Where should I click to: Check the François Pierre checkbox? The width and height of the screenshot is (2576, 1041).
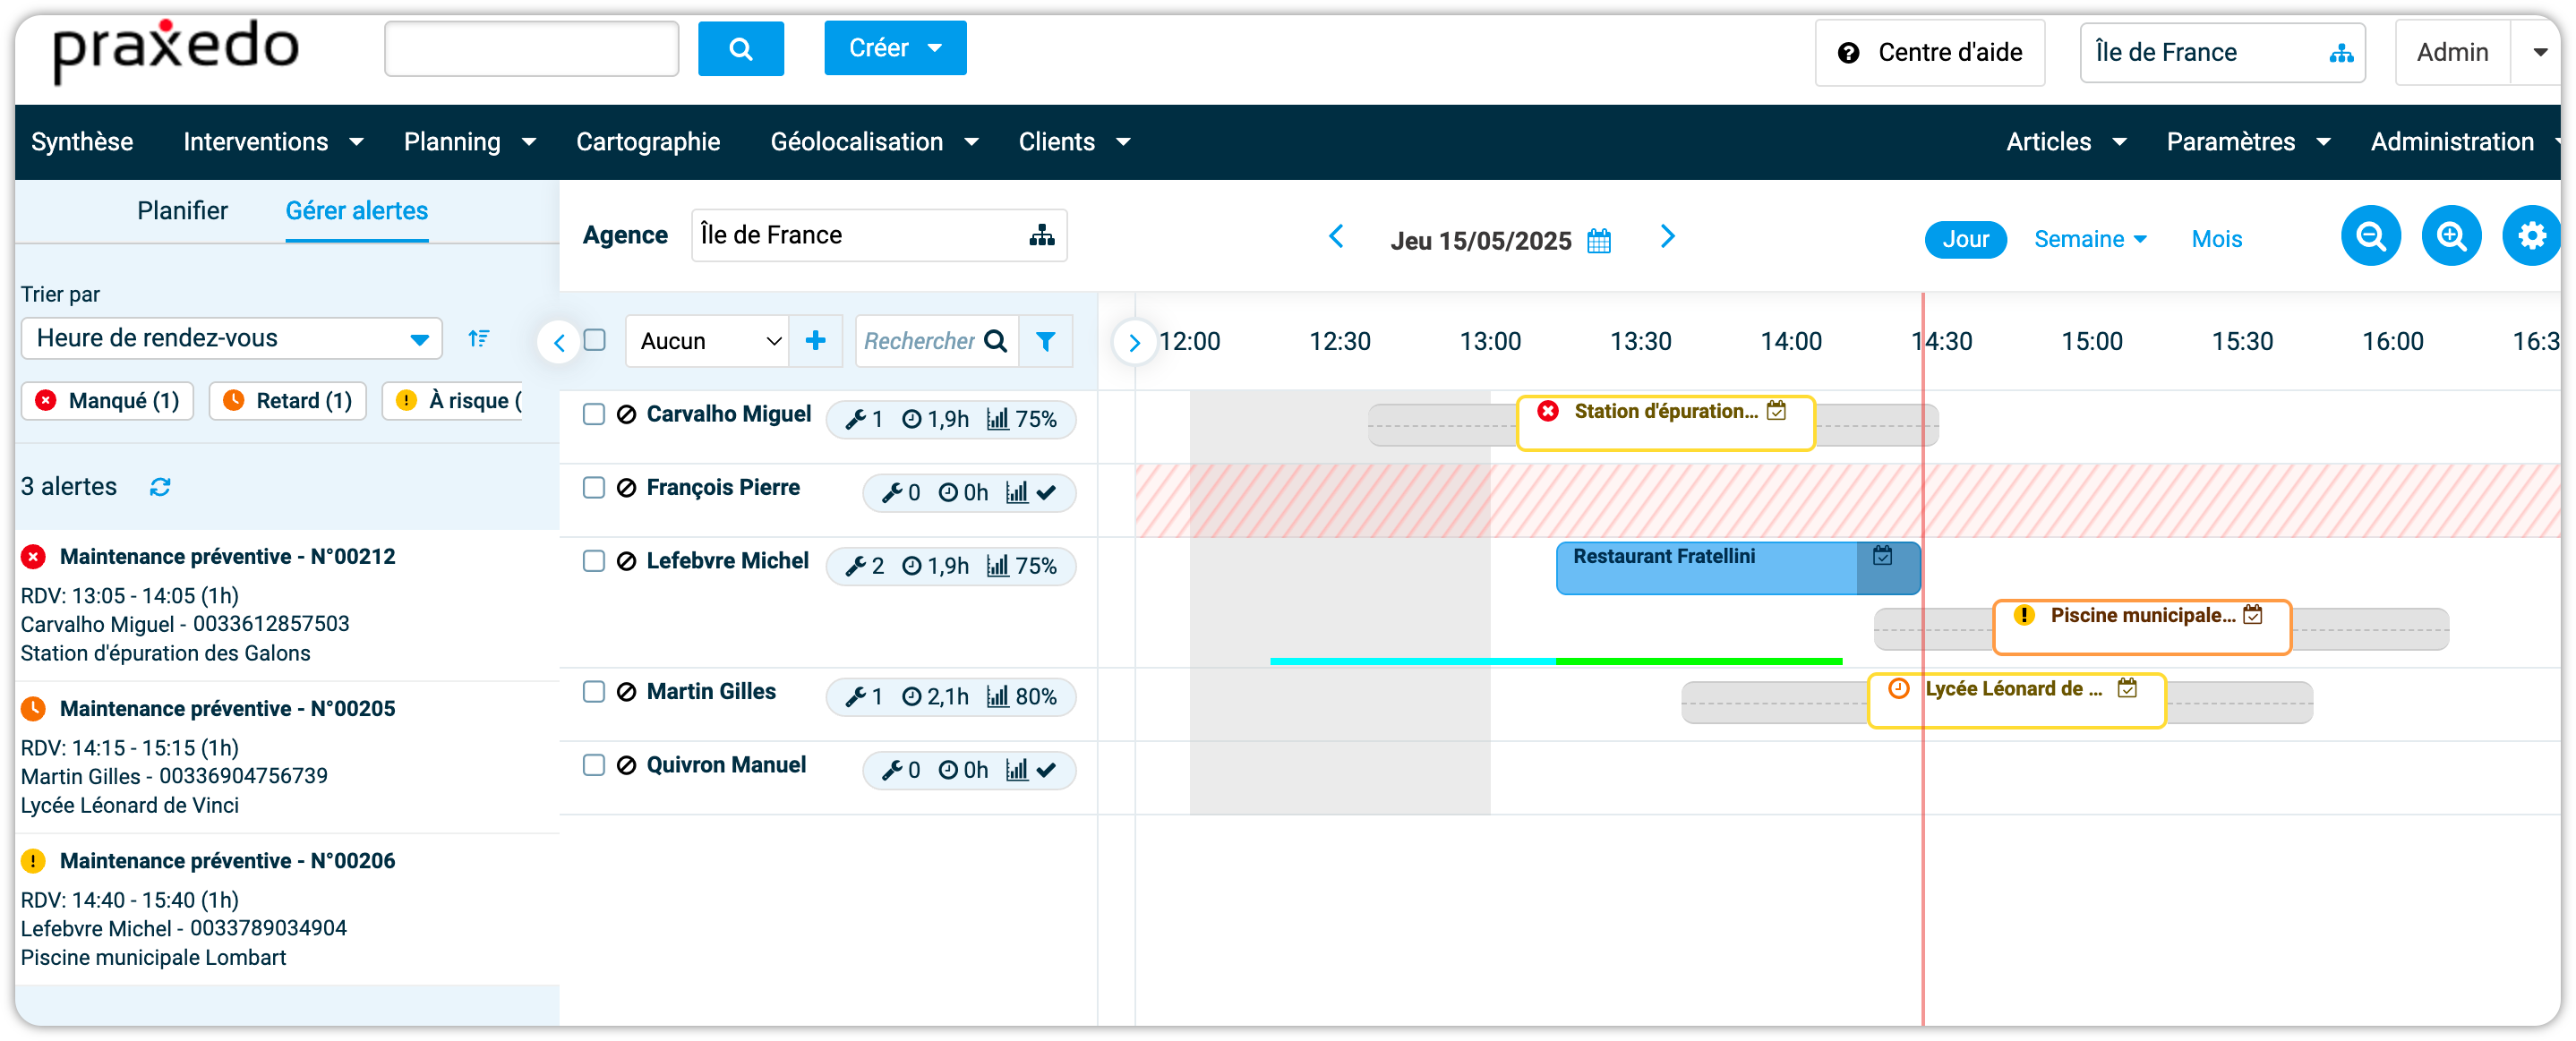(x=594, y=488)
